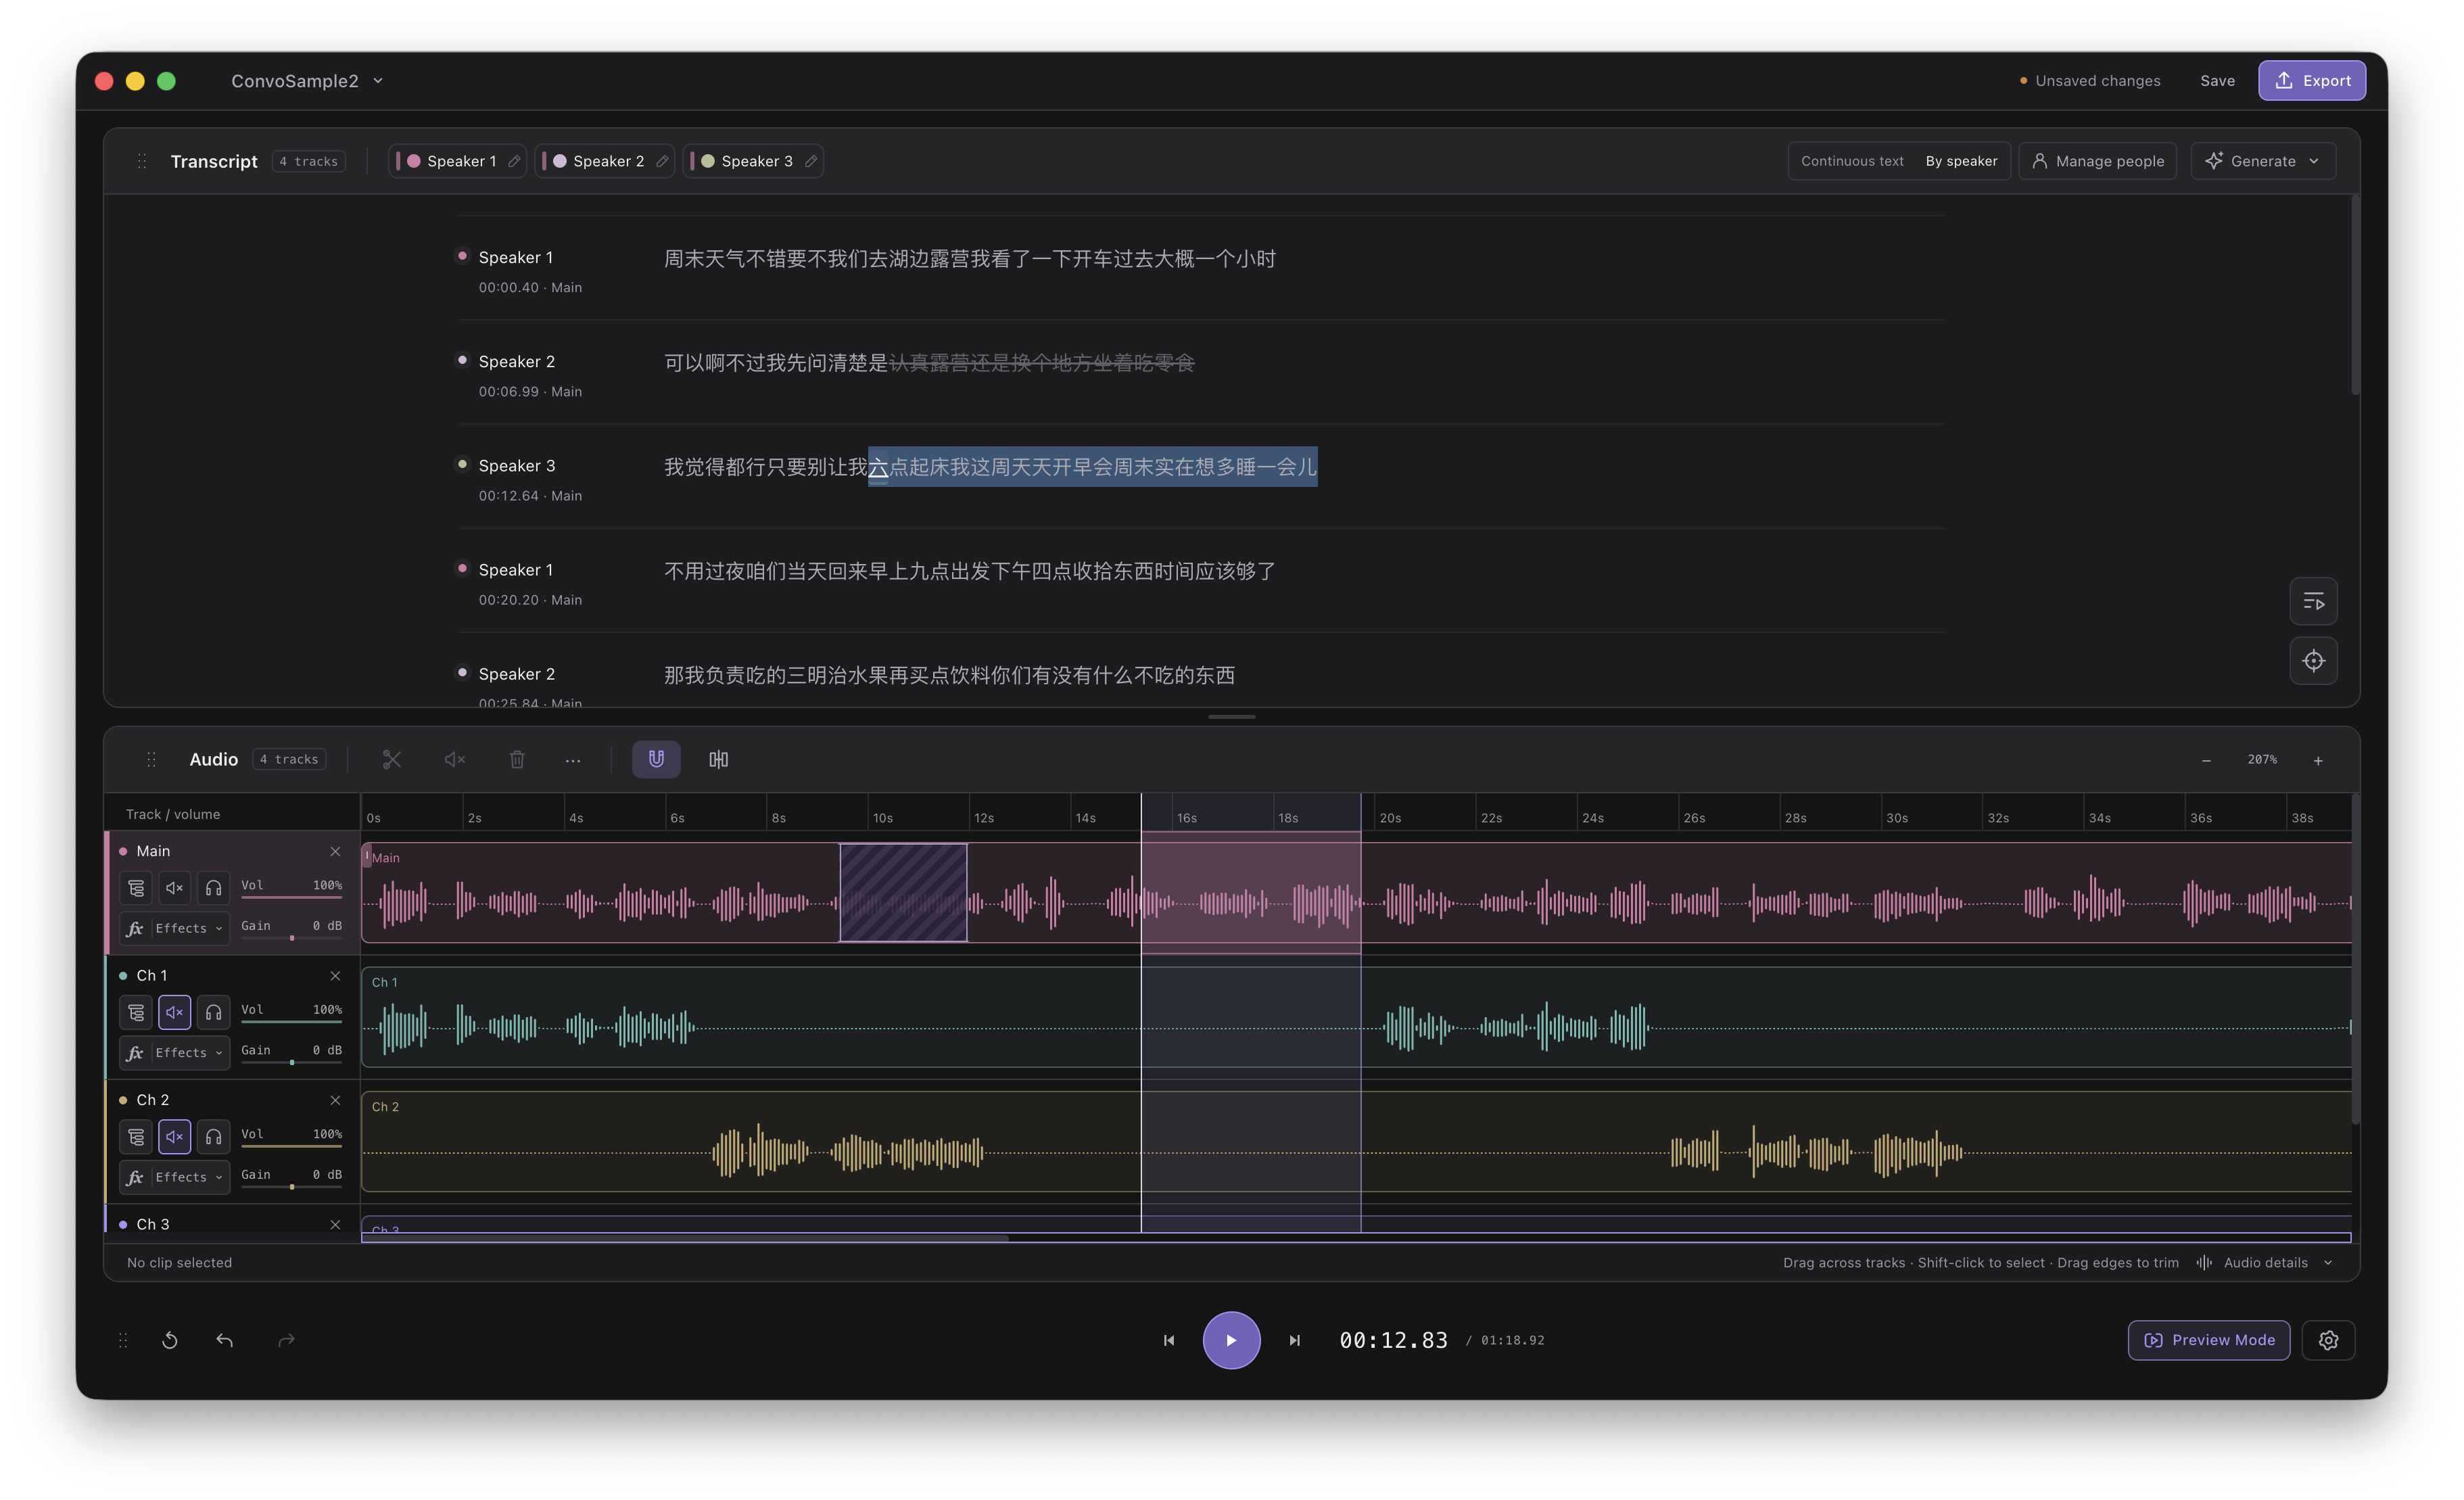Viewport: 2464px width, 1500px height.
Task: Adjust the Main track Vol slider
Action: click(291, 896)
